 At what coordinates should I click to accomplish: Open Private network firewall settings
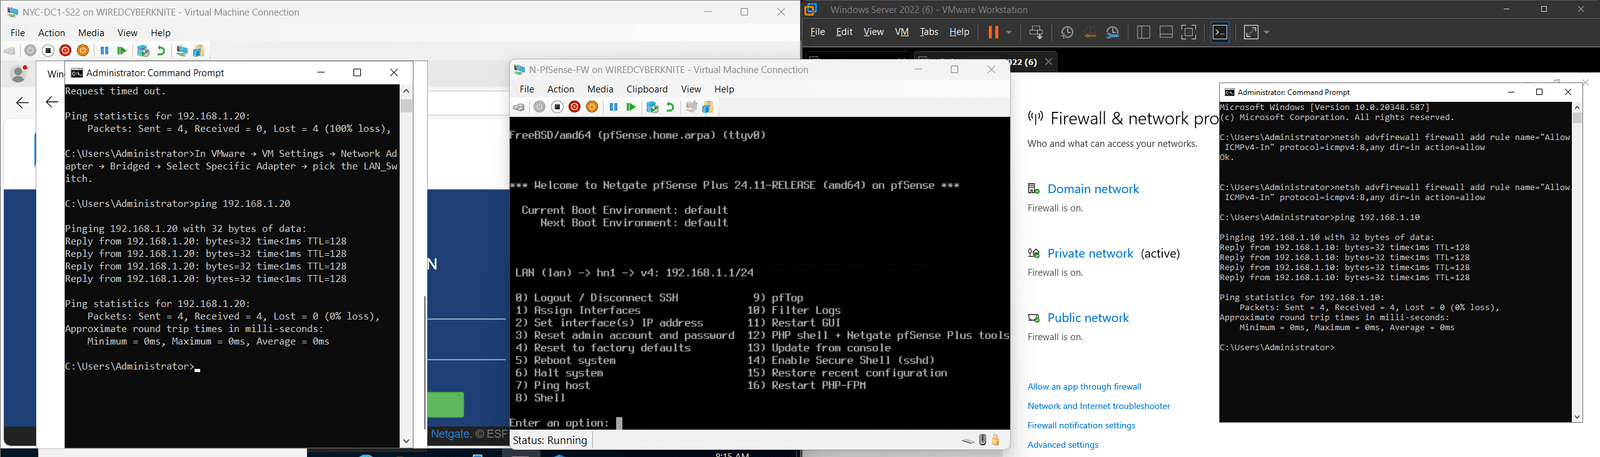pos(1090,254)
